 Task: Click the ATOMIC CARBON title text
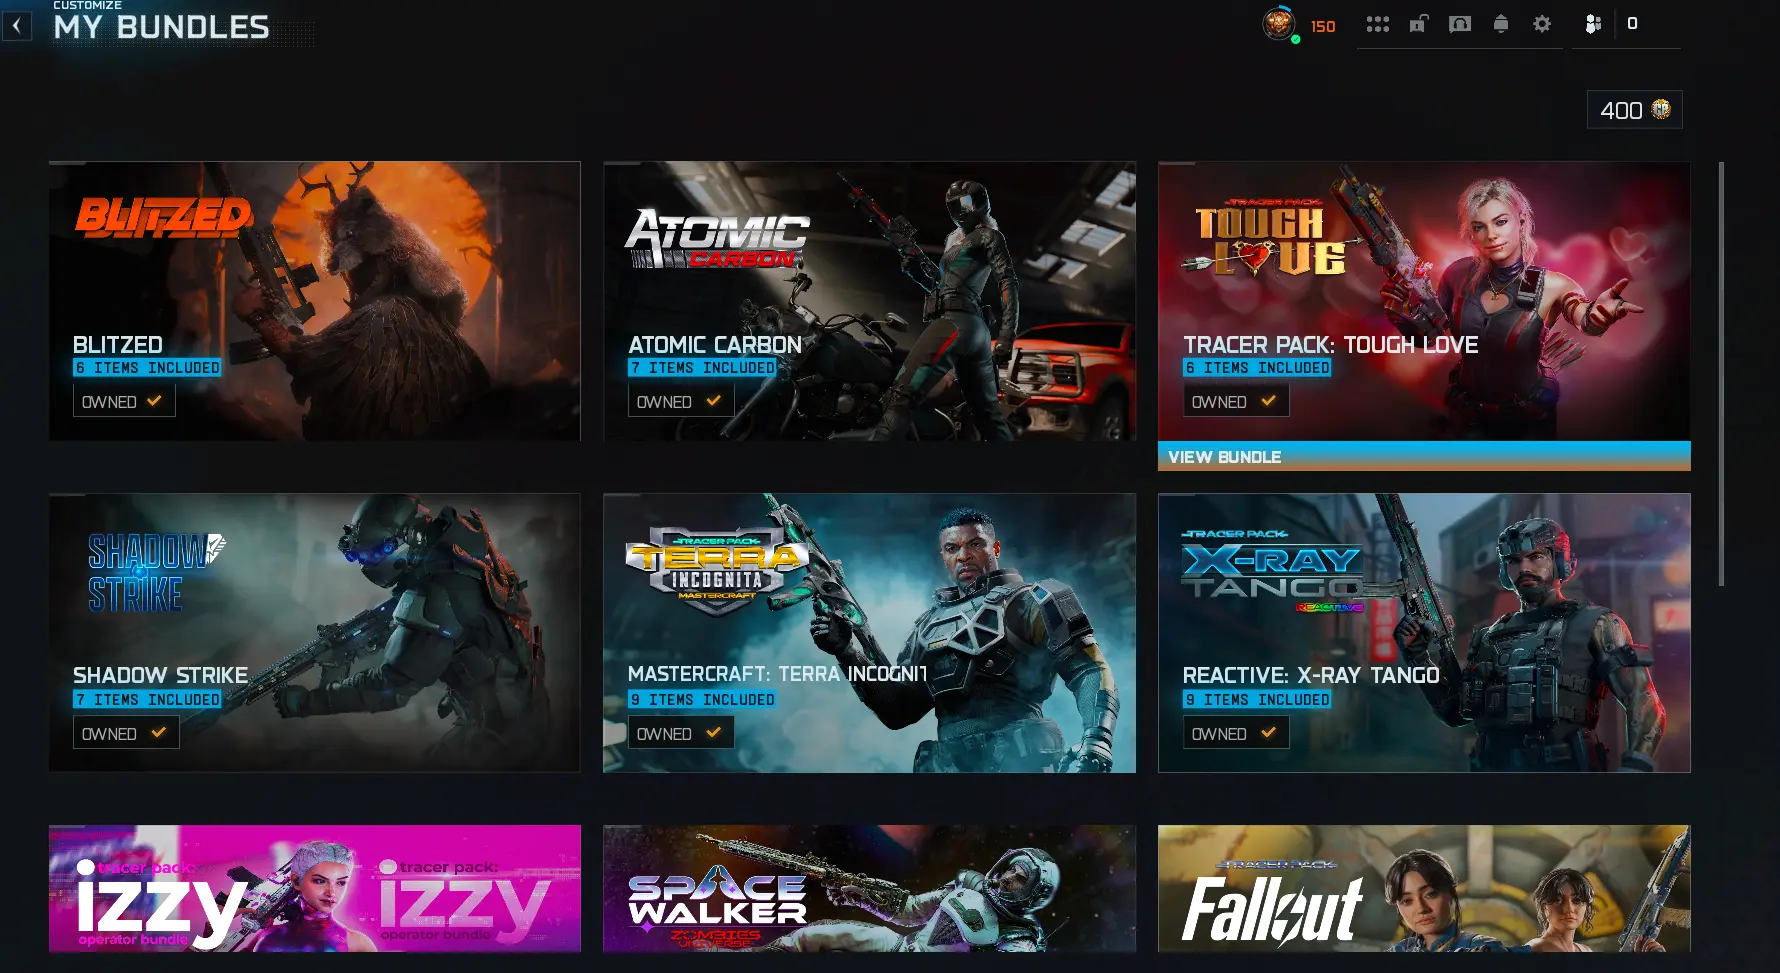click(715, 344)
